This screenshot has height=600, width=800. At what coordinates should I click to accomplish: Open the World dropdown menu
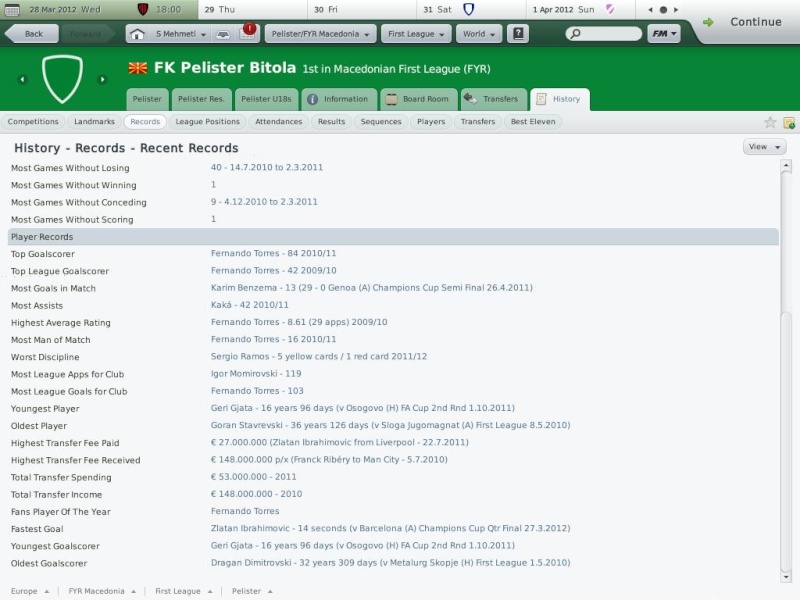pyautogui.click(x=479, y=34)
